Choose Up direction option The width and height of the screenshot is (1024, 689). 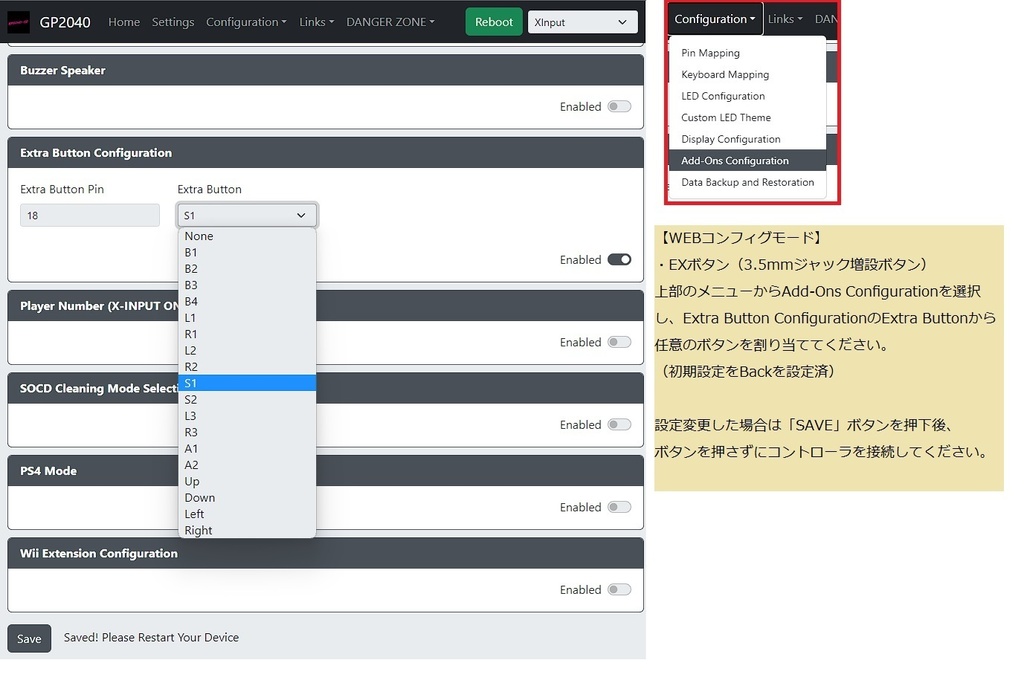pos(247,481)
